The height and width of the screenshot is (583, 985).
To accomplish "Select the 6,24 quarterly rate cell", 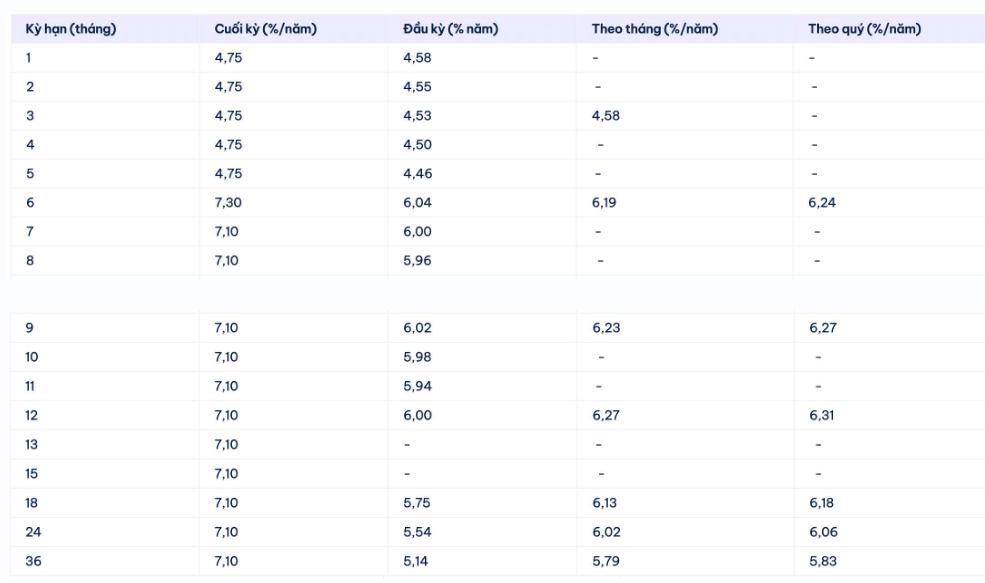I will click(x=823, y=203).
